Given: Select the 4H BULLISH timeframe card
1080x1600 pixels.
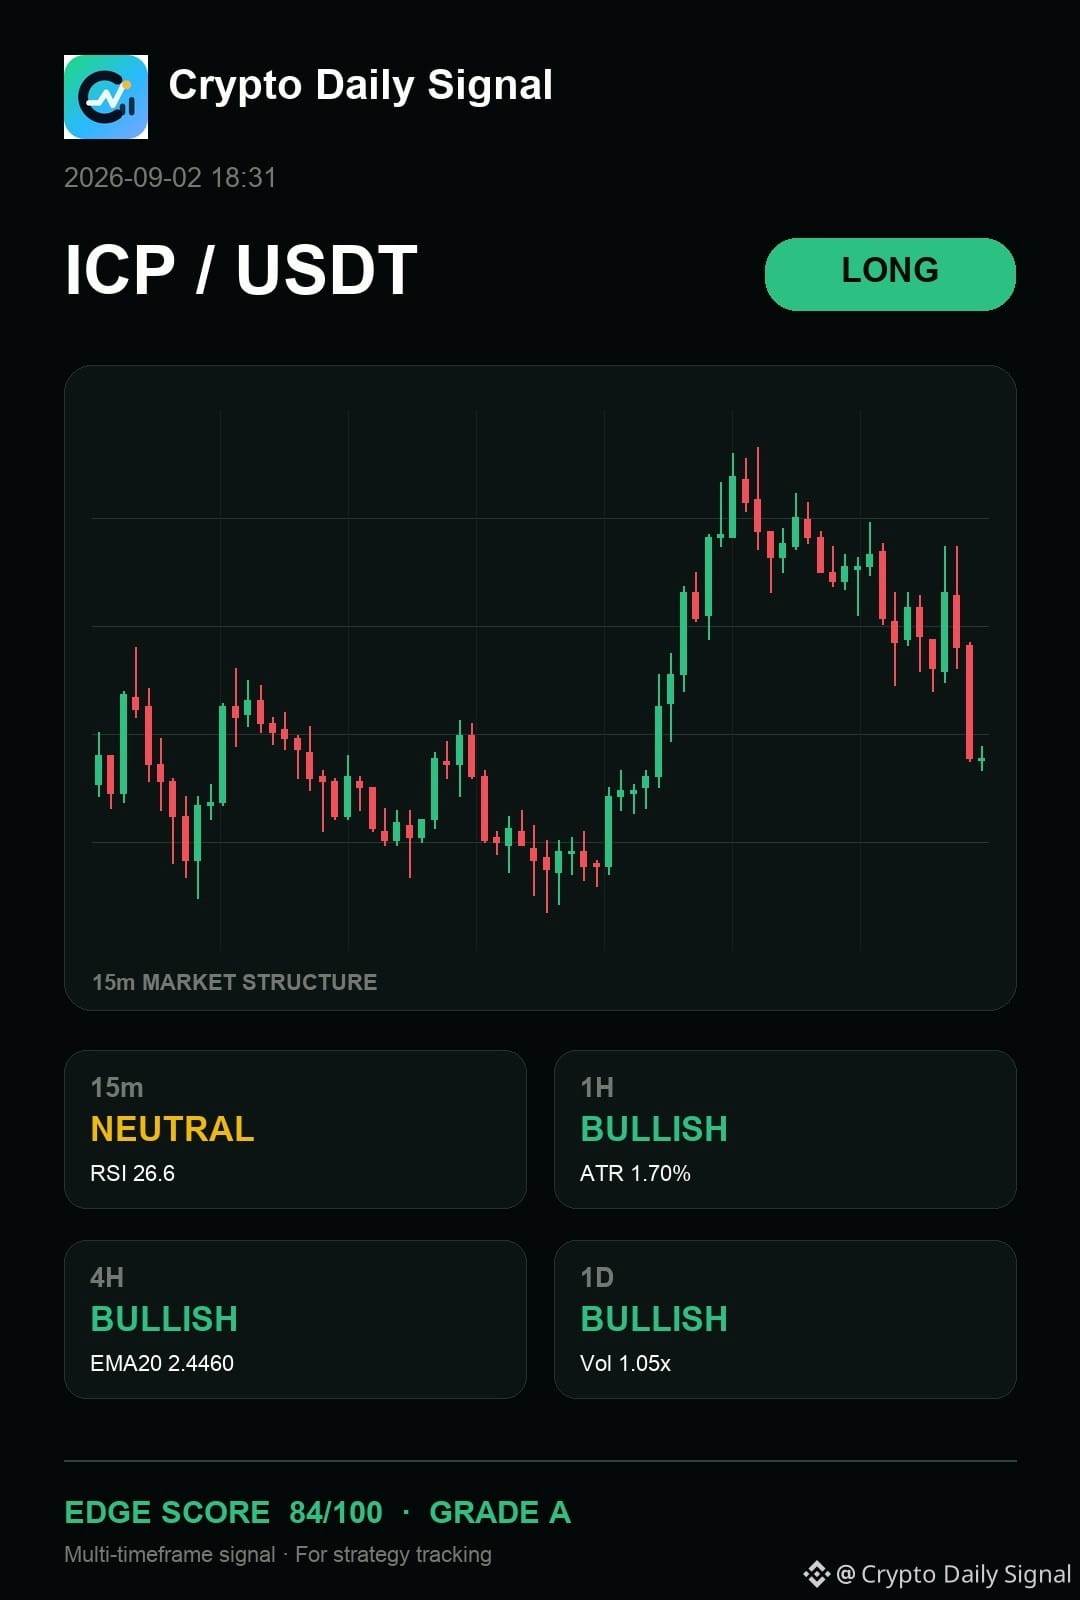Looking at the screenshot, I should (x=295, y=1319).
